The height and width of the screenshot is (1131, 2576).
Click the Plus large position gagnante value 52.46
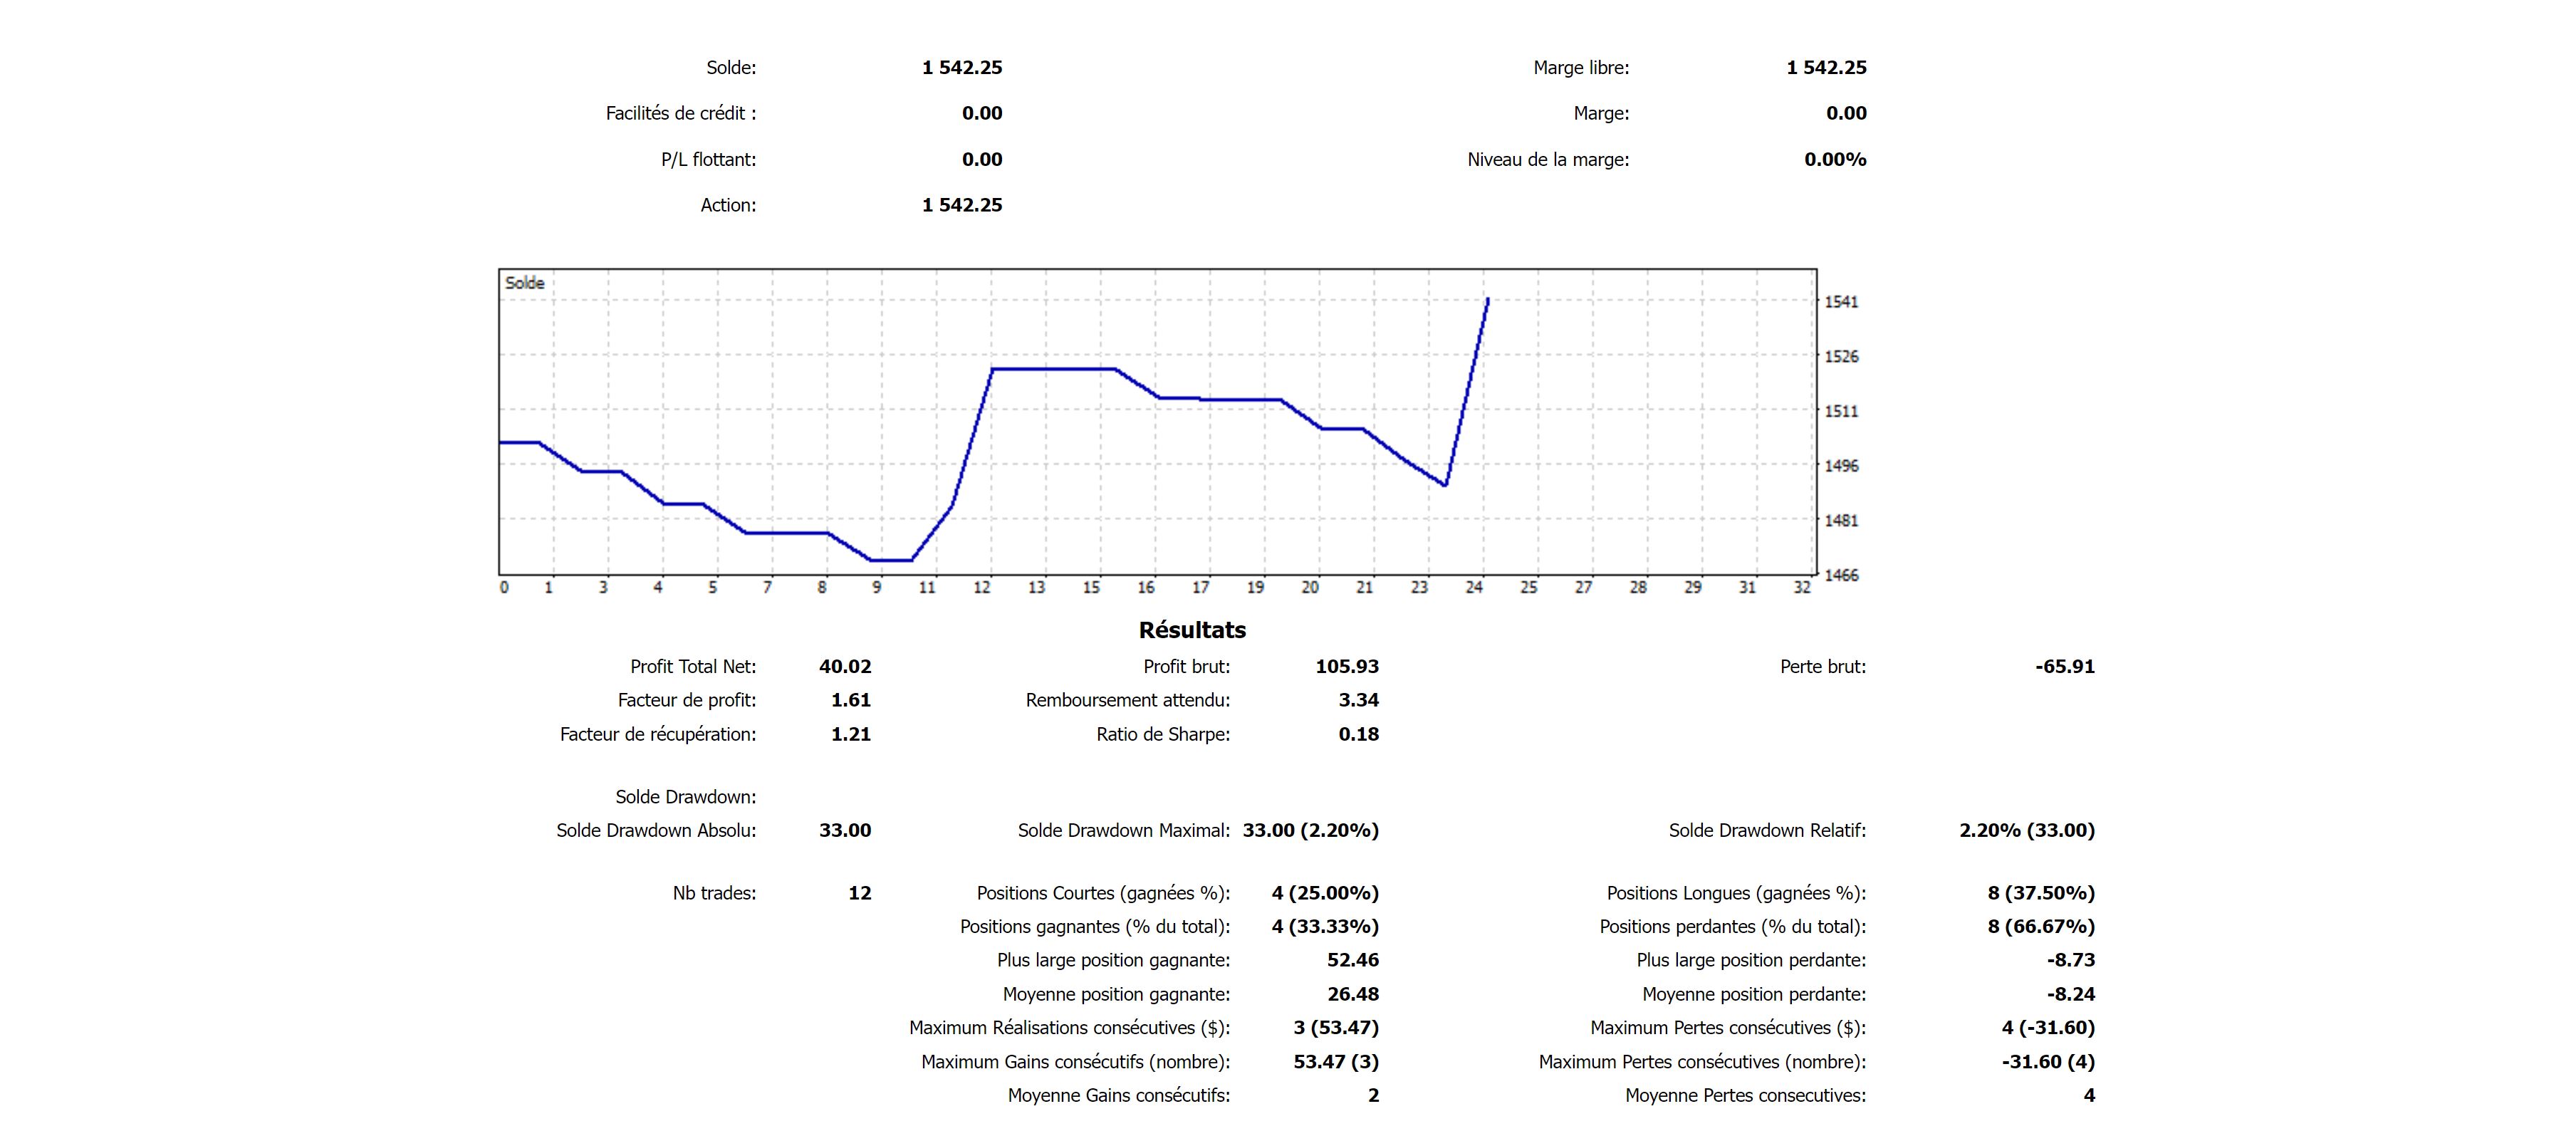pos(1352,960)
